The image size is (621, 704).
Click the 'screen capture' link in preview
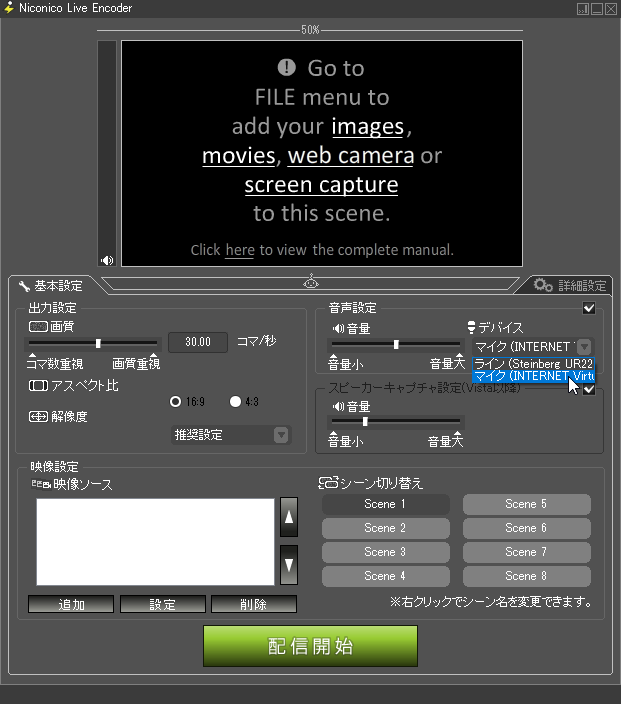pos(321,185)
